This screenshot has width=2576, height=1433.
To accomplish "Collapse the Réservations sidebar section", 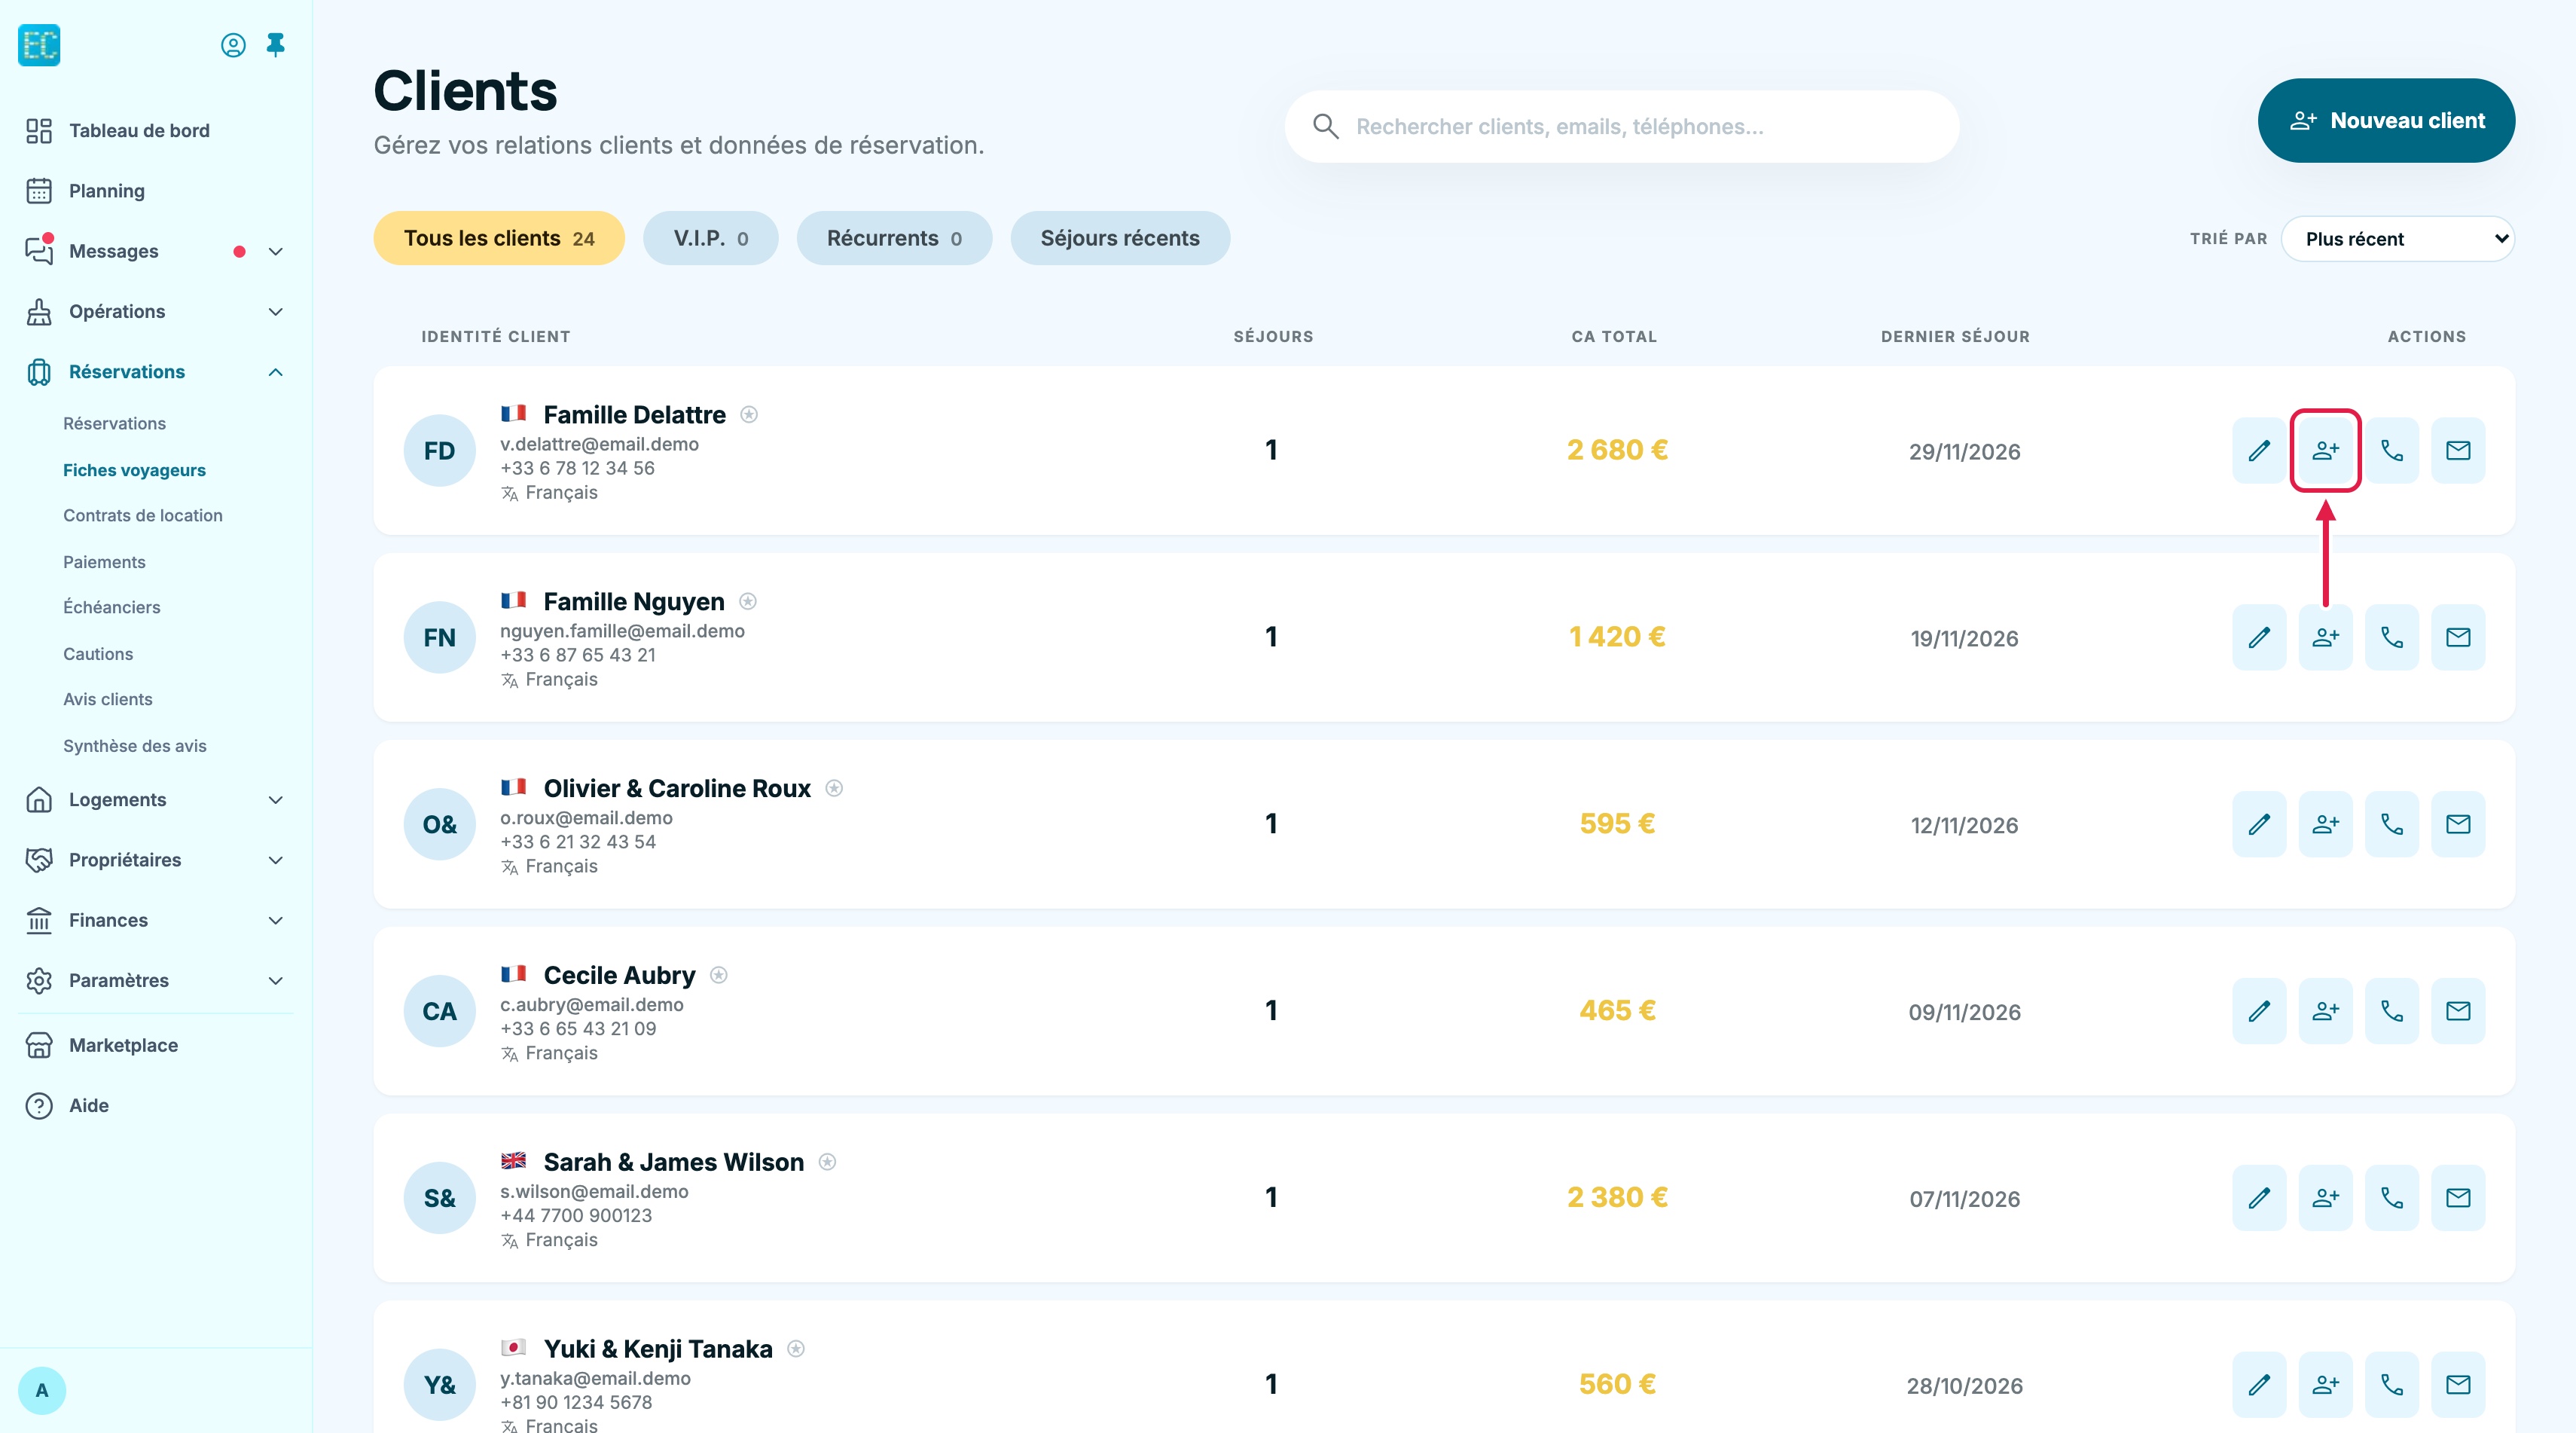I will click(x=276, y=372).
